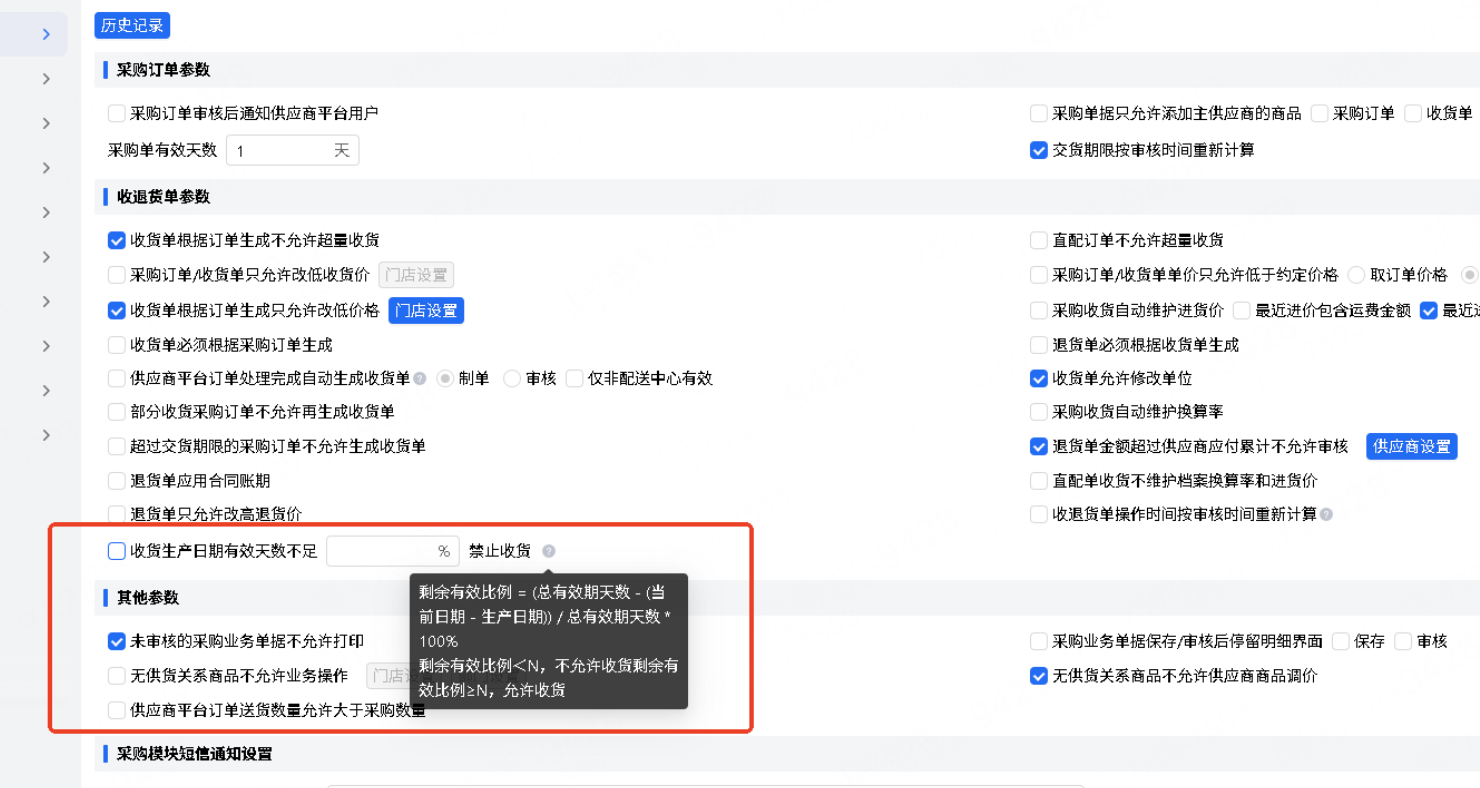Click help icon next to 供应商平台订单处理完成自动生成收货单
Viewport: 1480px width, 788px height.
(x=420, y=379)
